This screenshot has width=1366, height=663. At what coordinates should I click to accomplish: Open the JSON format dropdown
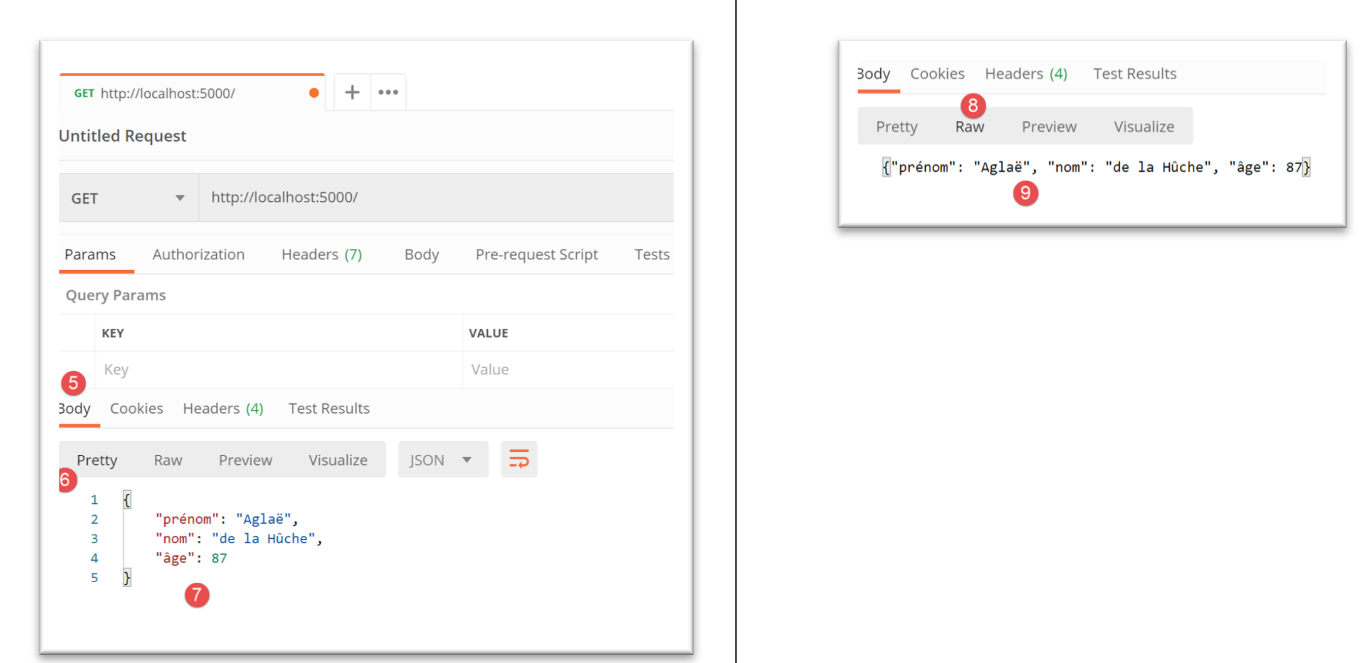point(442,460)
